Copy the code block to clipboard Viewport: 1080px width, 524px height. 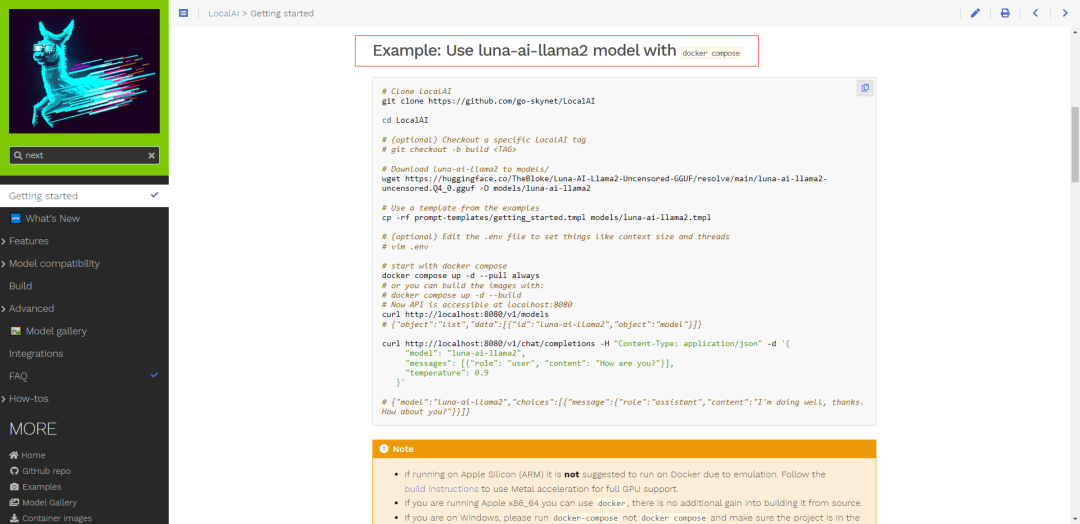coord(865,88)
